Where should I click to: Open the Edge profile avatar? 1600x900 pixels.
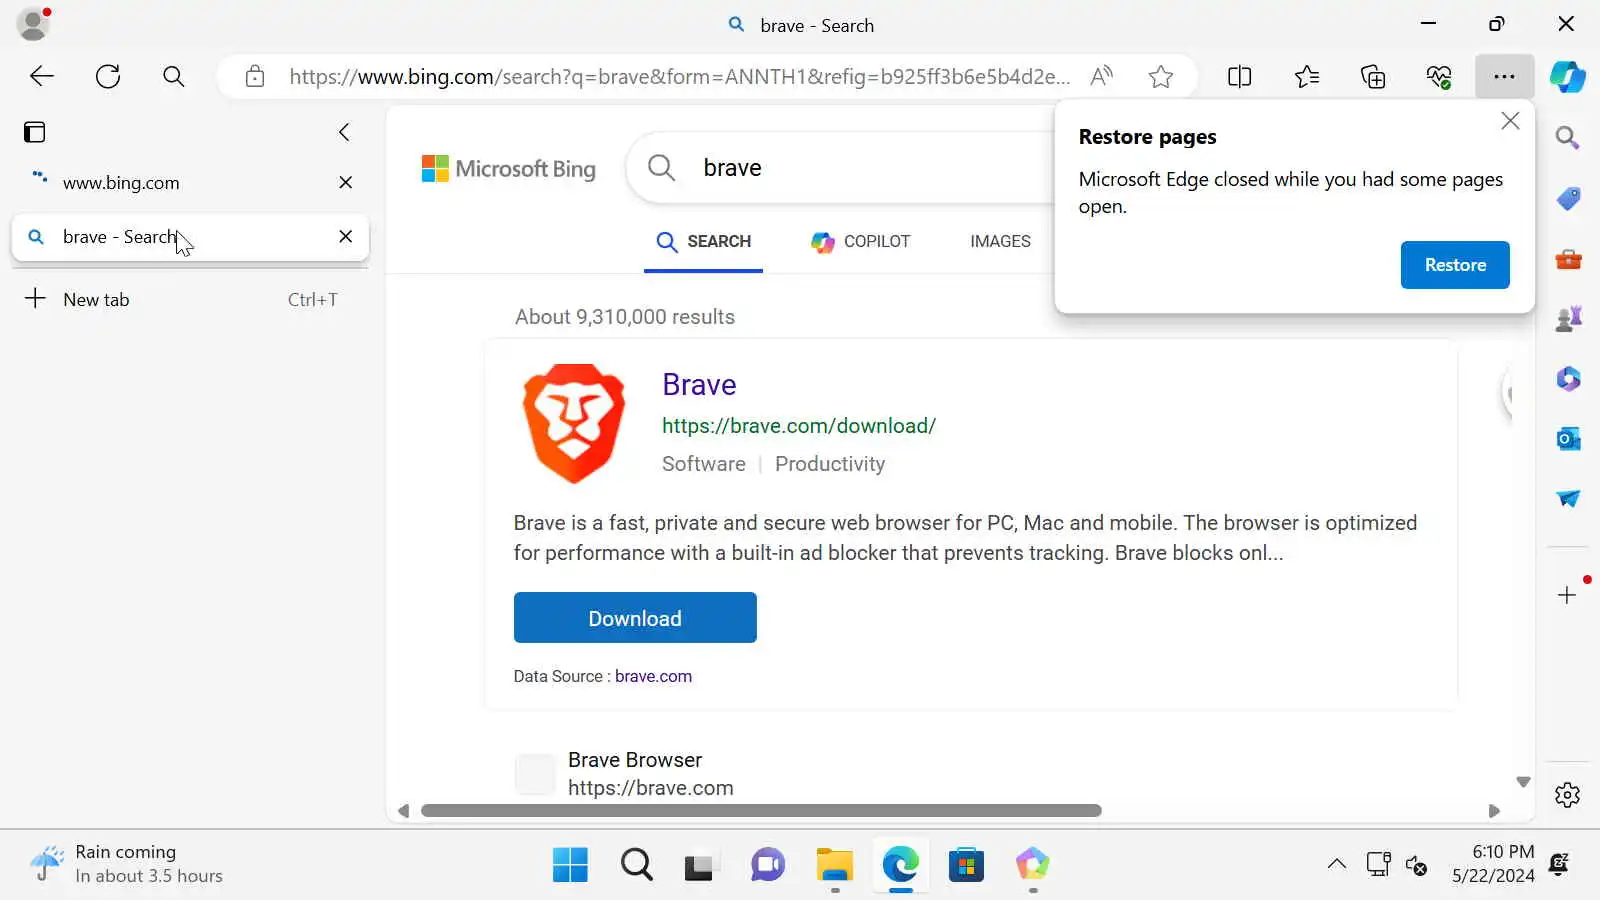[x=33, y=24]
